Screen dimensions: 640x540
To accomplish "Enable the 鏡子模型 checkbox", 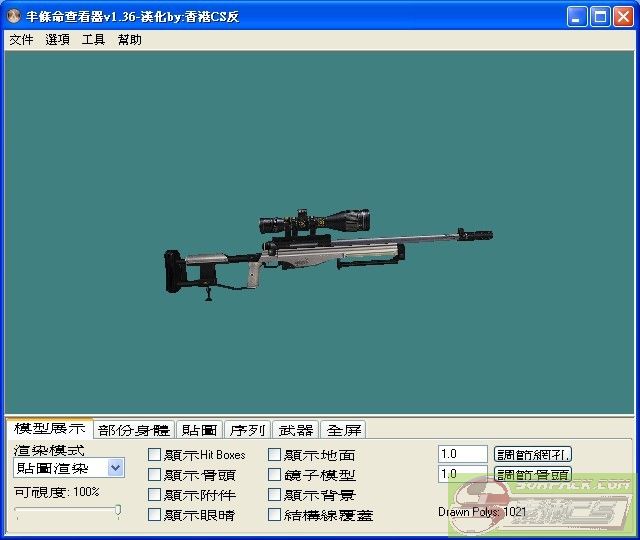I will pyautogui.click(x=275, y=475).
